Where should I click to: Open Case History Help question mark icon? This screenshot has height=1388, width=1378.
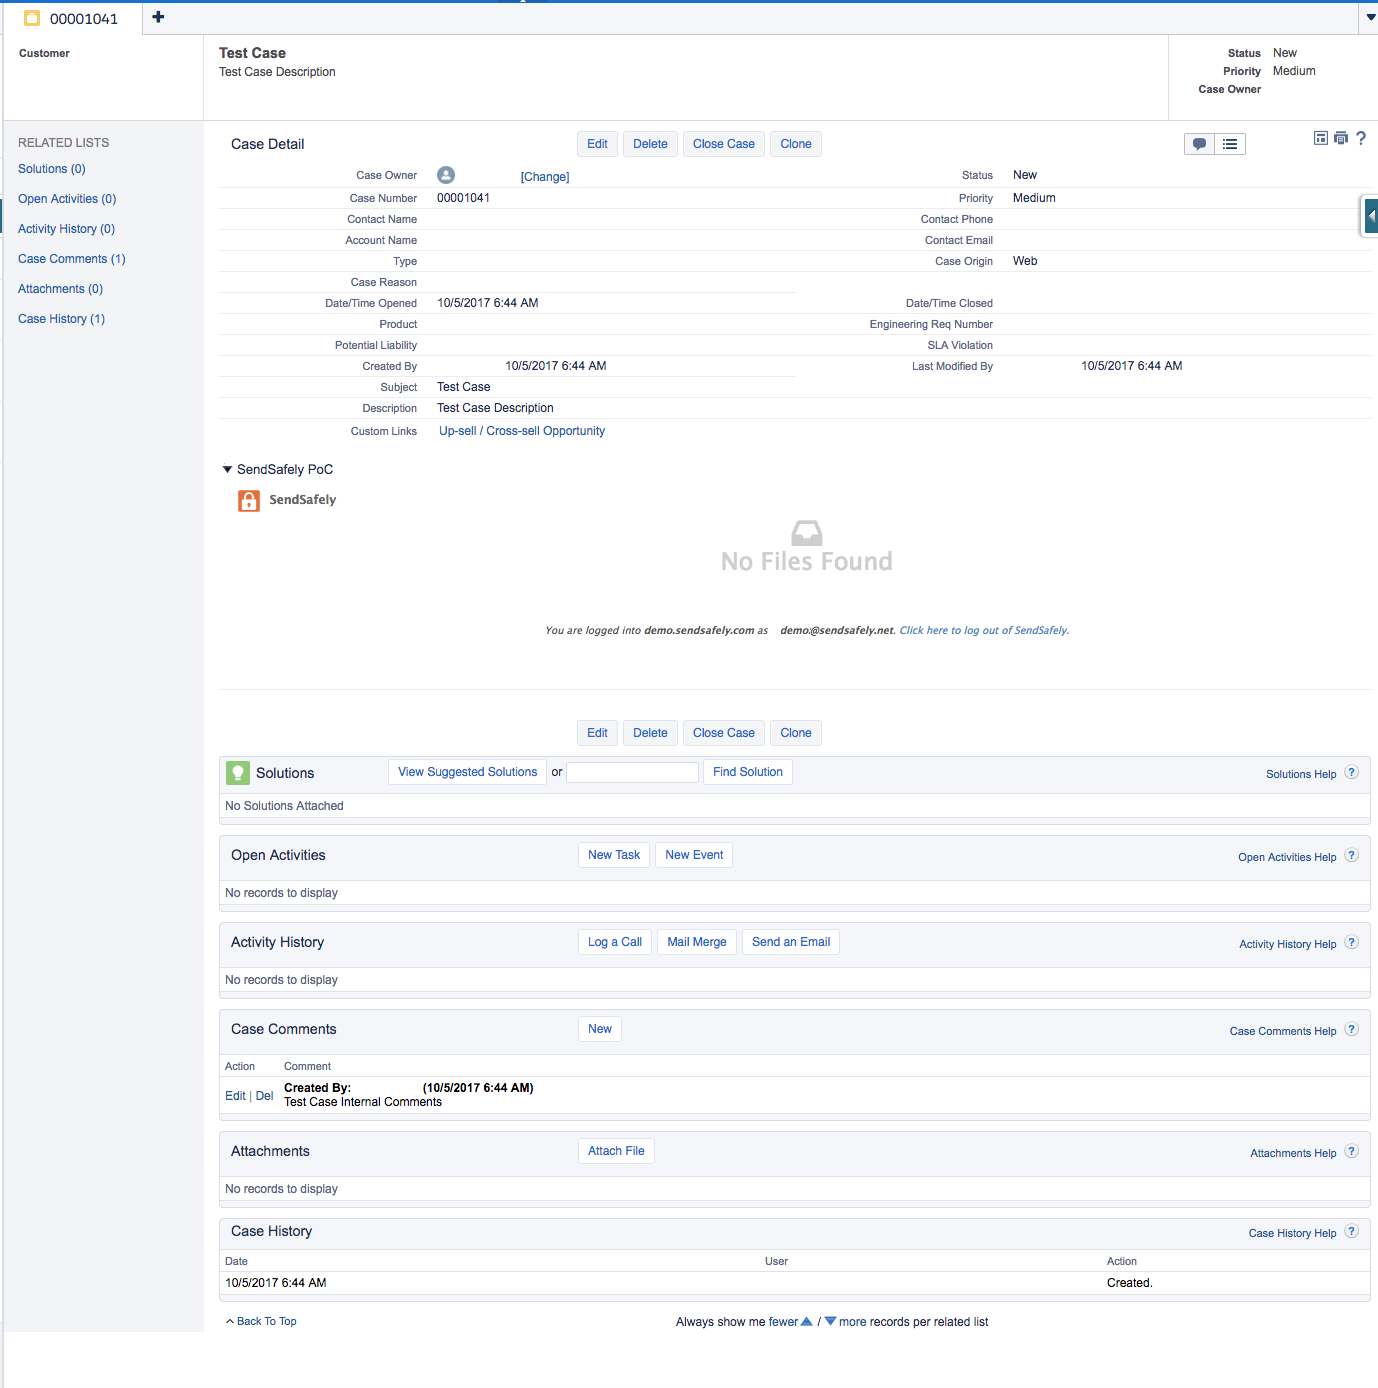click(x=1351, y=1232)
